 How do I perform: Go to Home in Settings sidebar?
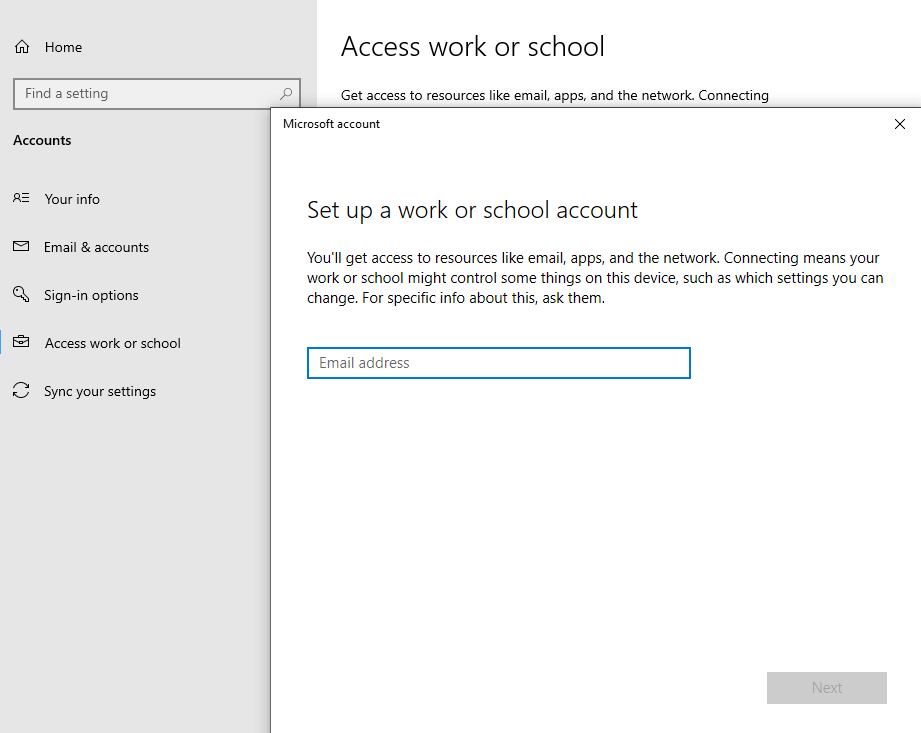pyautogui.click(x=63, y=47)
